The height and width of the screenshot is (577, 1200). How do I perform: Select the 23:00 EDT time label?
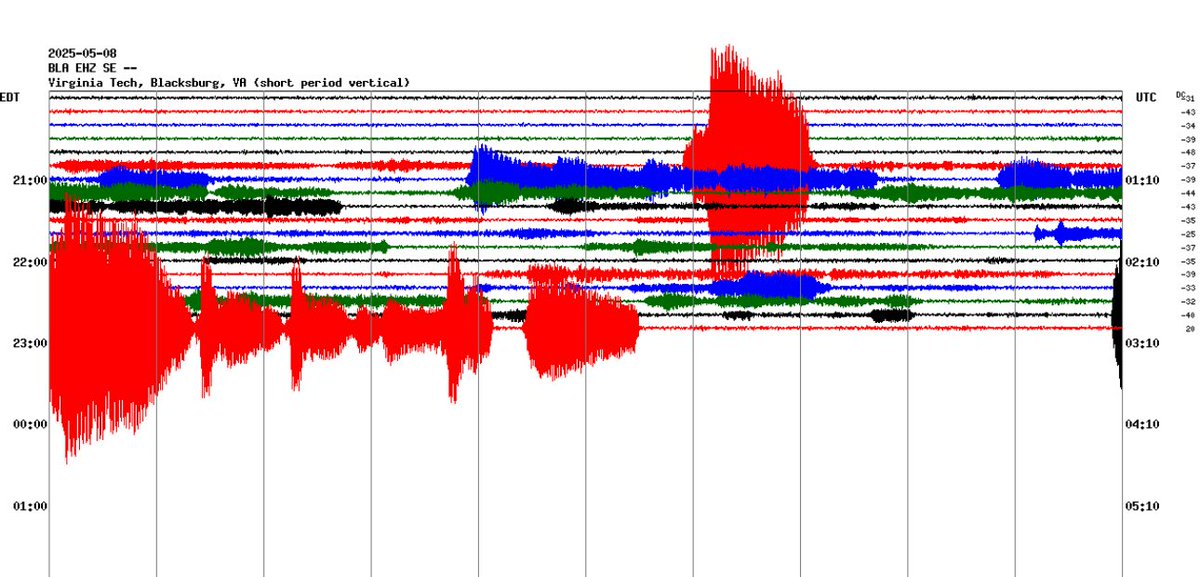30,343
